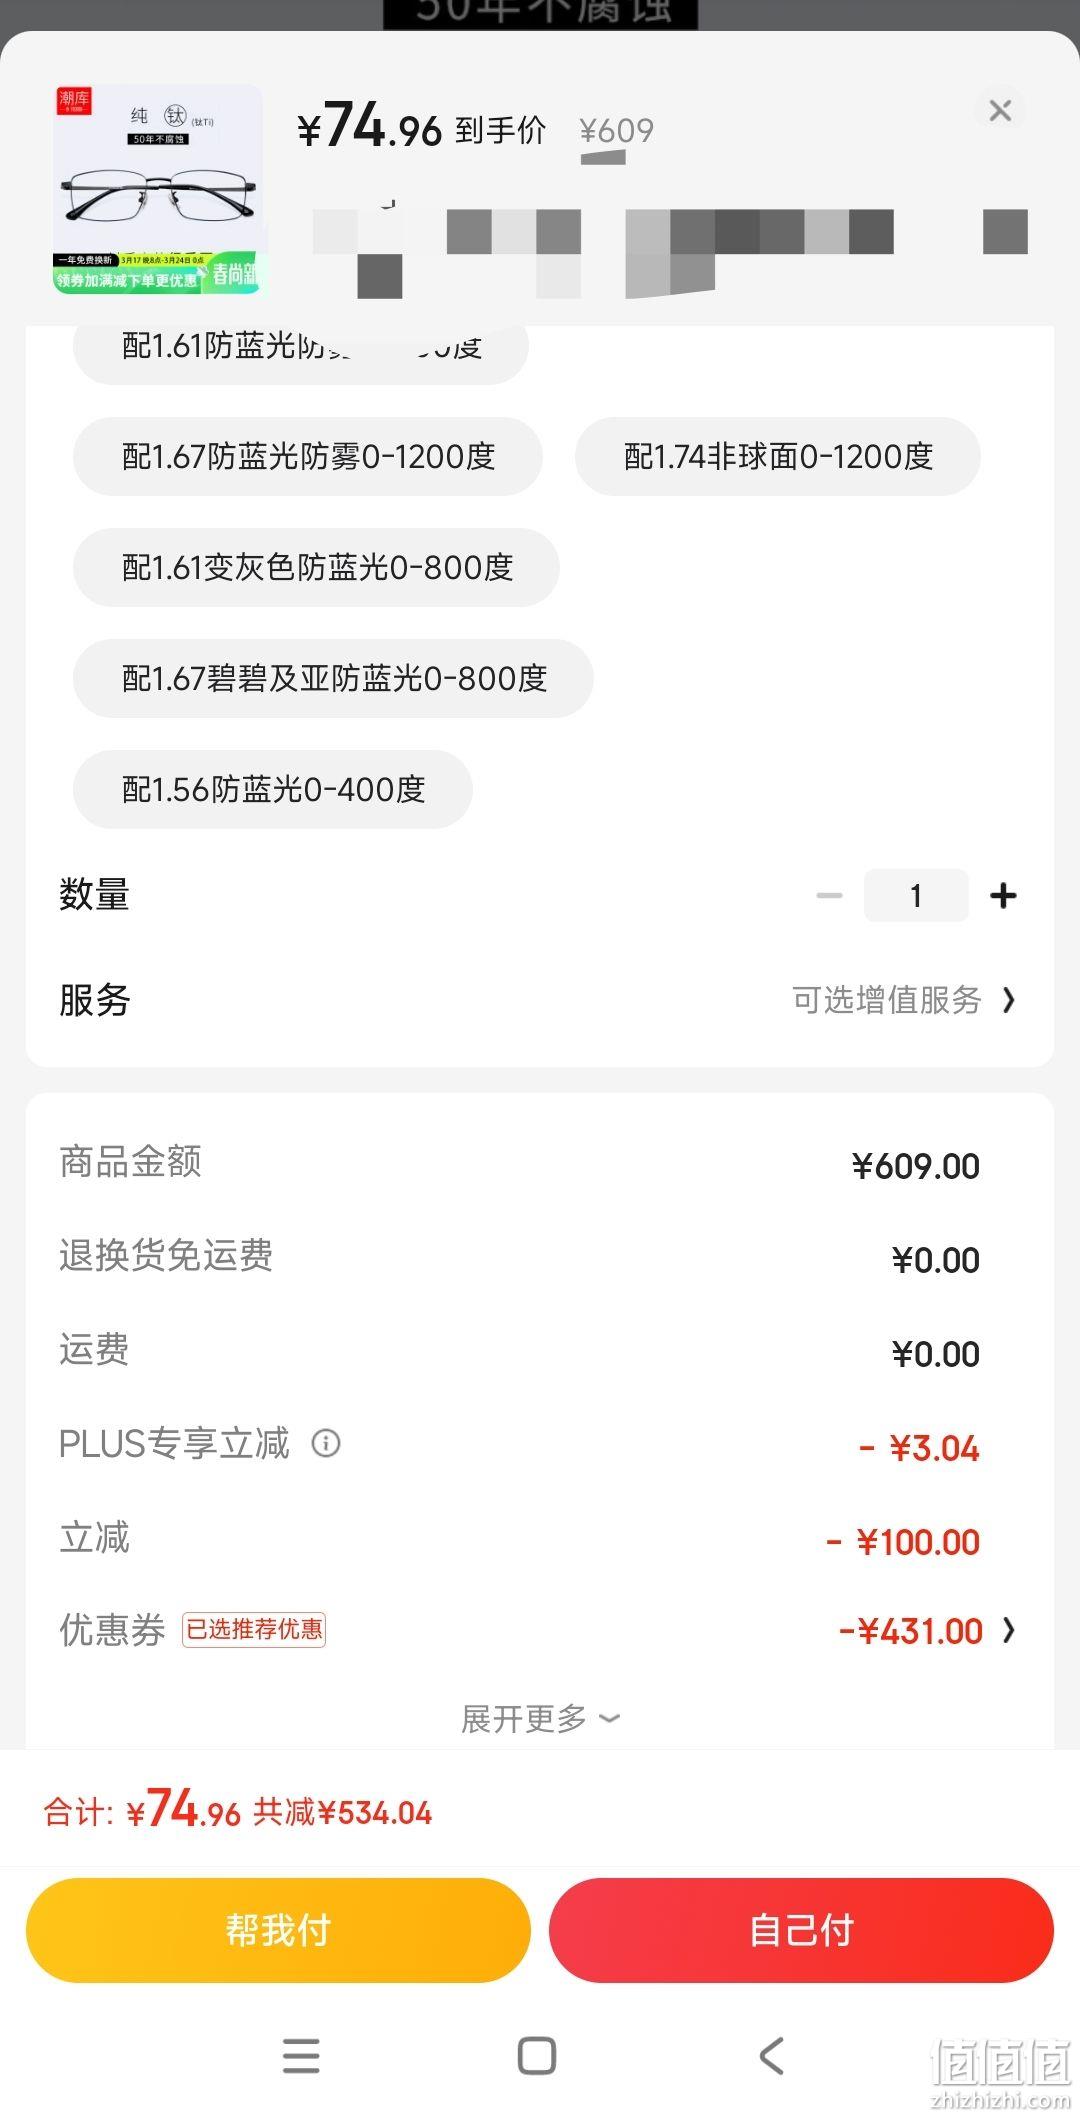This screenshot has height=2118, width=1080.
Task: Tap the 自己付 button
Action: (801, 1930)
